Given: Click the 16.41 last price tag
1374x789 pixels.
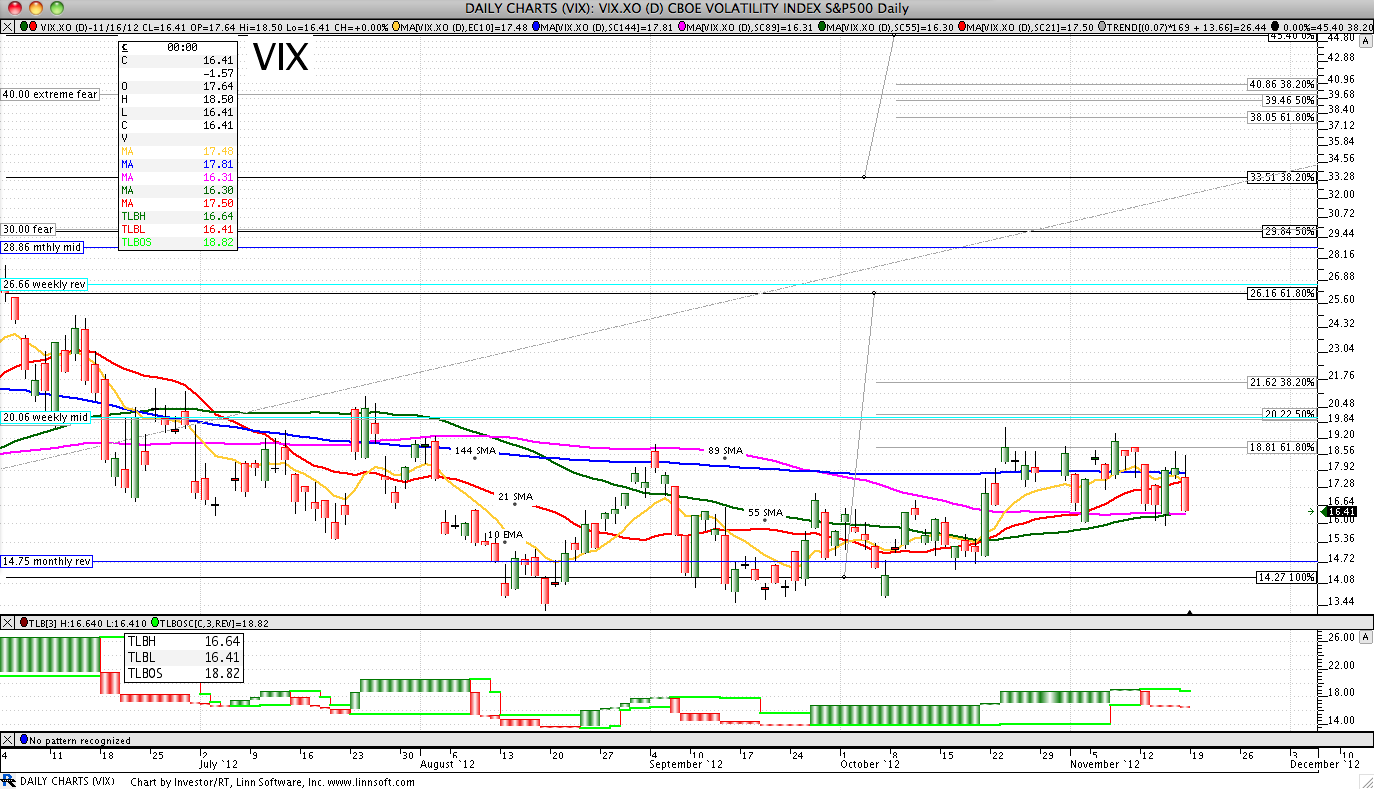Looking at the screenshot, I should click(1343, 511).
